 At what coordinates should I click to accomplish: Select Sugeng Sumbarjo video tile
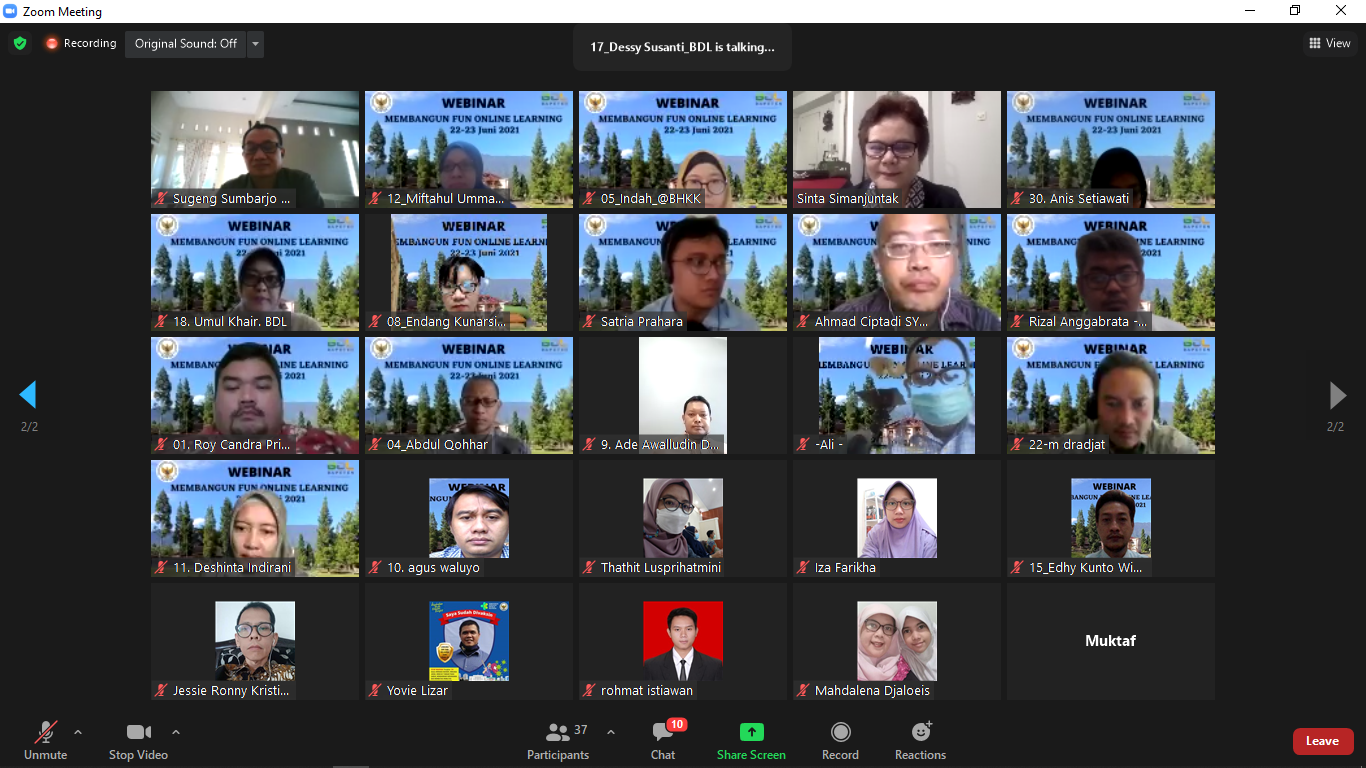click(x=255, y=149)
